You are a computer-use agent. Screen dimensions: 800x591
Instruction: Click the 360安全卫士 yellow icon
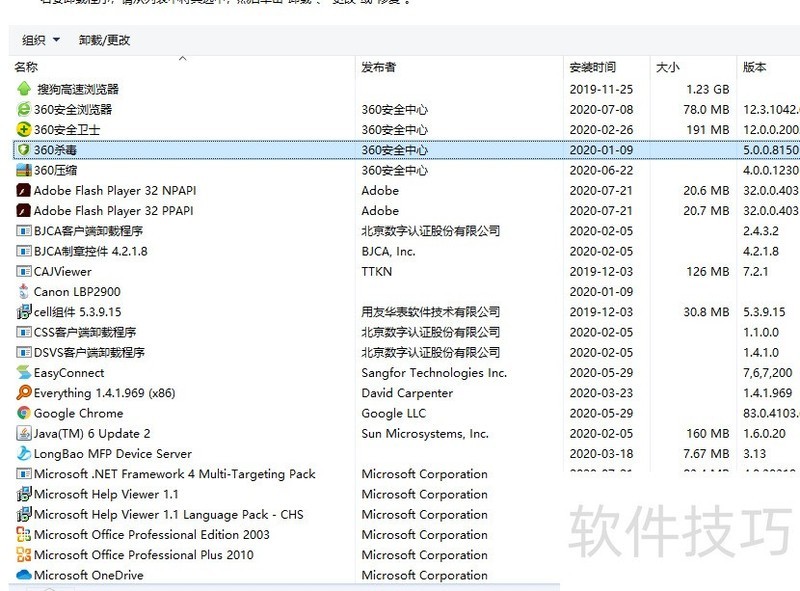[24, 130]
